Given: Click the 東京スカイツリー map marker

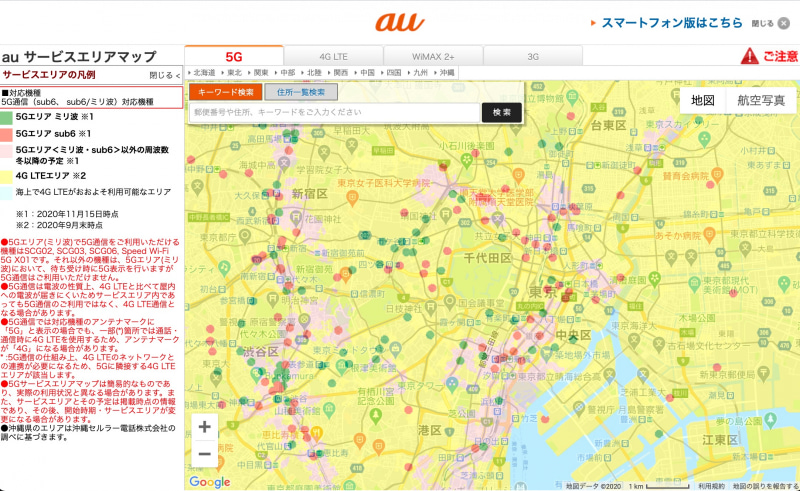Looking at the screenshot, I should 704,138.
